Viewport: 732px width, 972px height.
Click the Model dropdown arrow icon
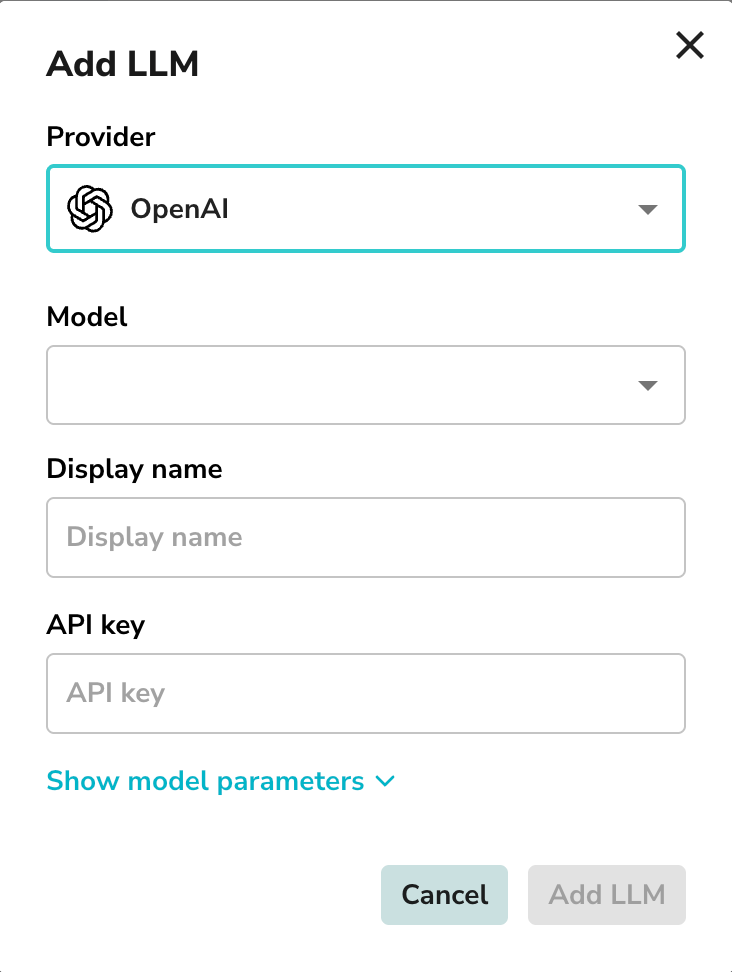click(x=648, y=385)
